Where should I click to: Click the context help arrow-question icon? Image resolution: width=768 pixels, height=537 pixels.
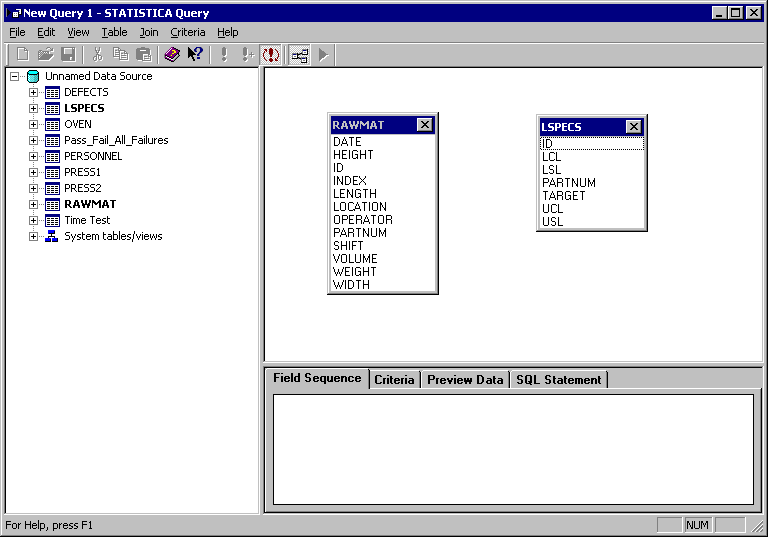[x=195, y=55]
